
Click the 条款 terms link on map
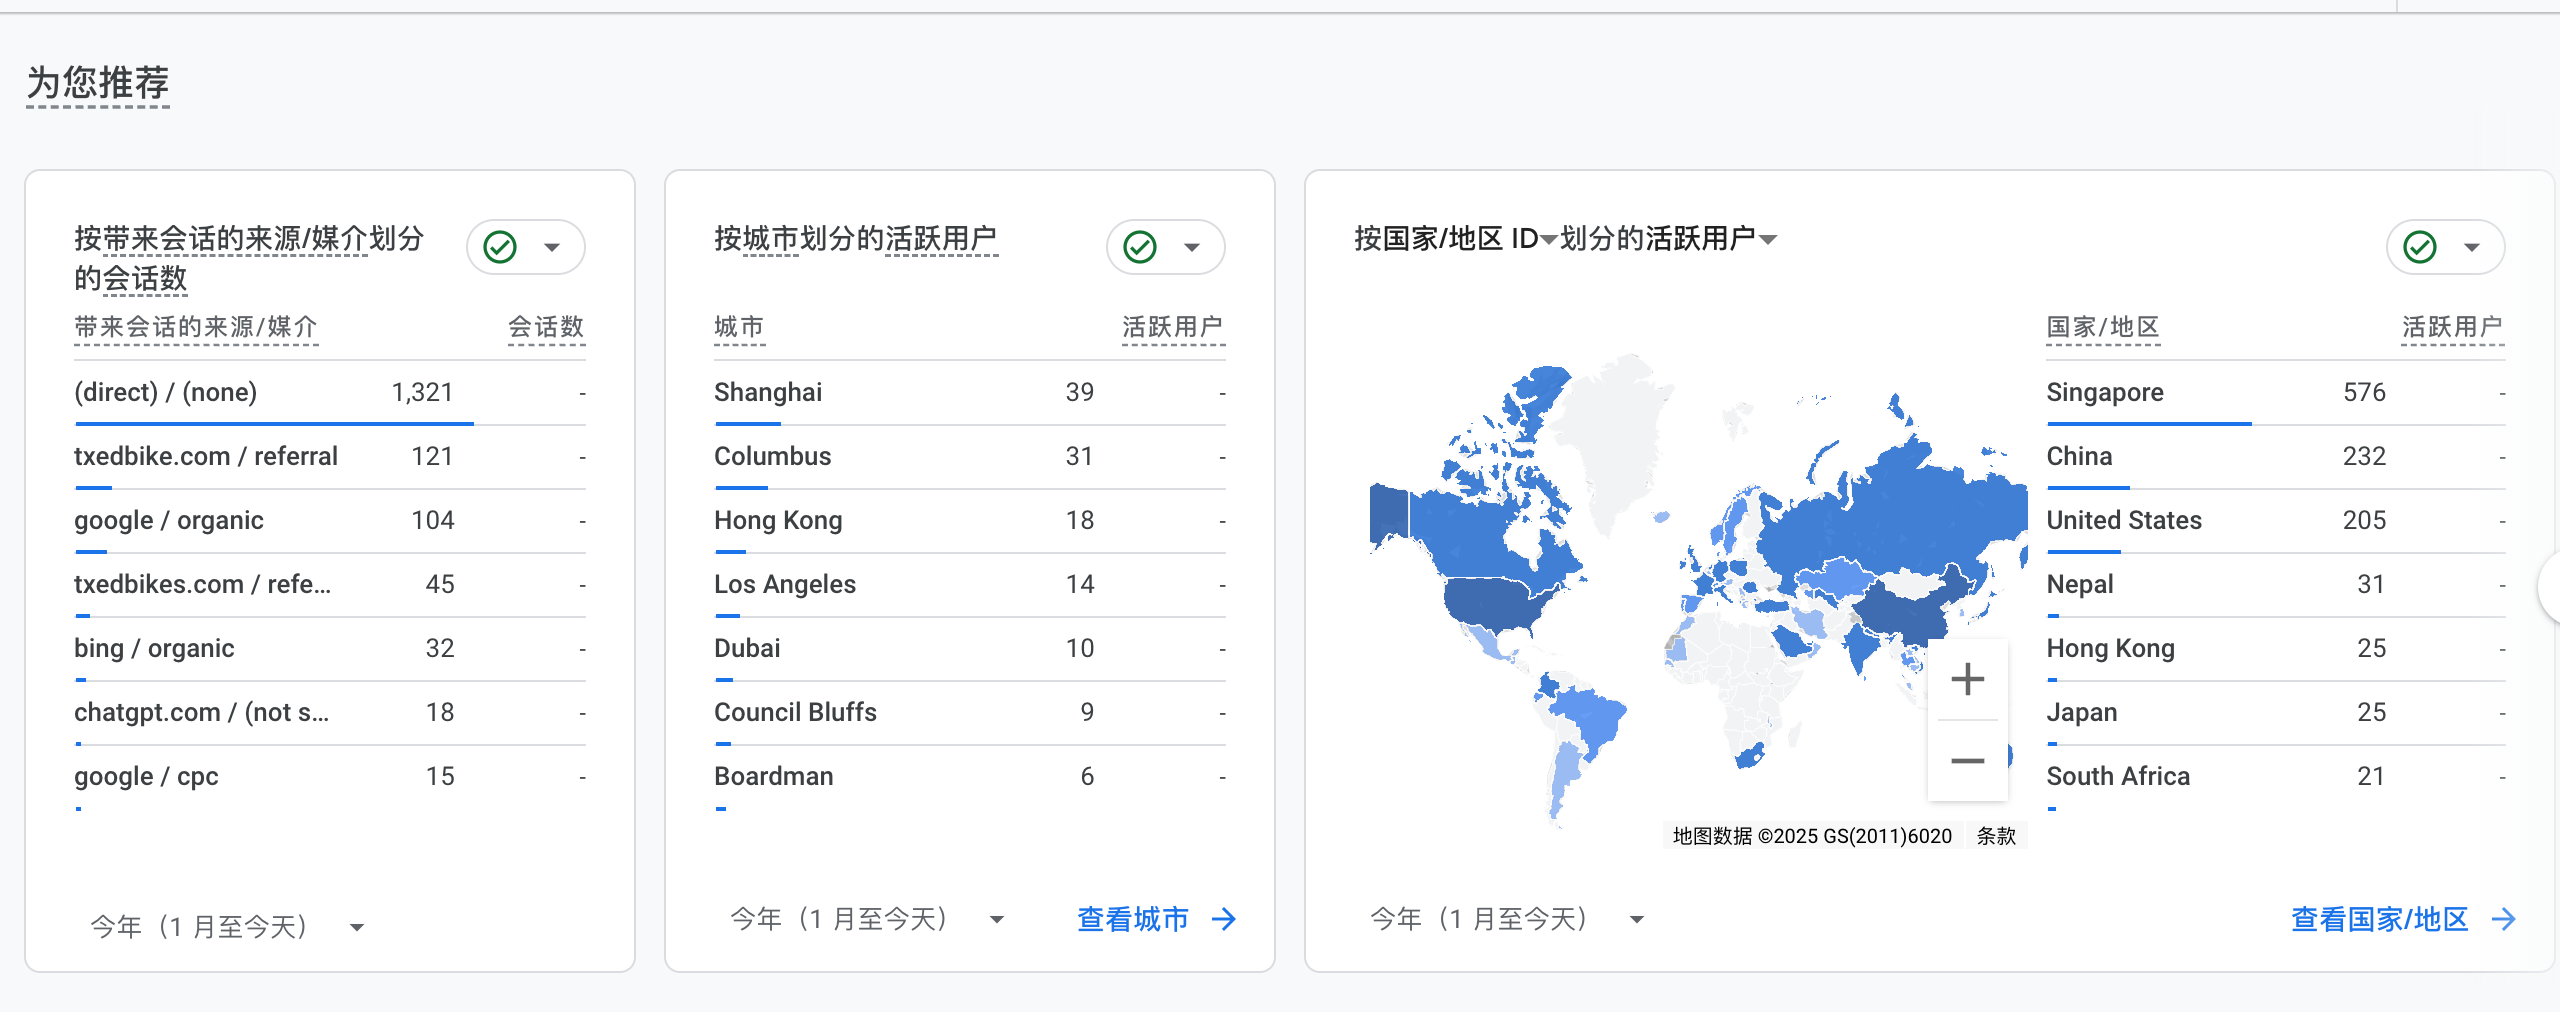point(1996,836)
